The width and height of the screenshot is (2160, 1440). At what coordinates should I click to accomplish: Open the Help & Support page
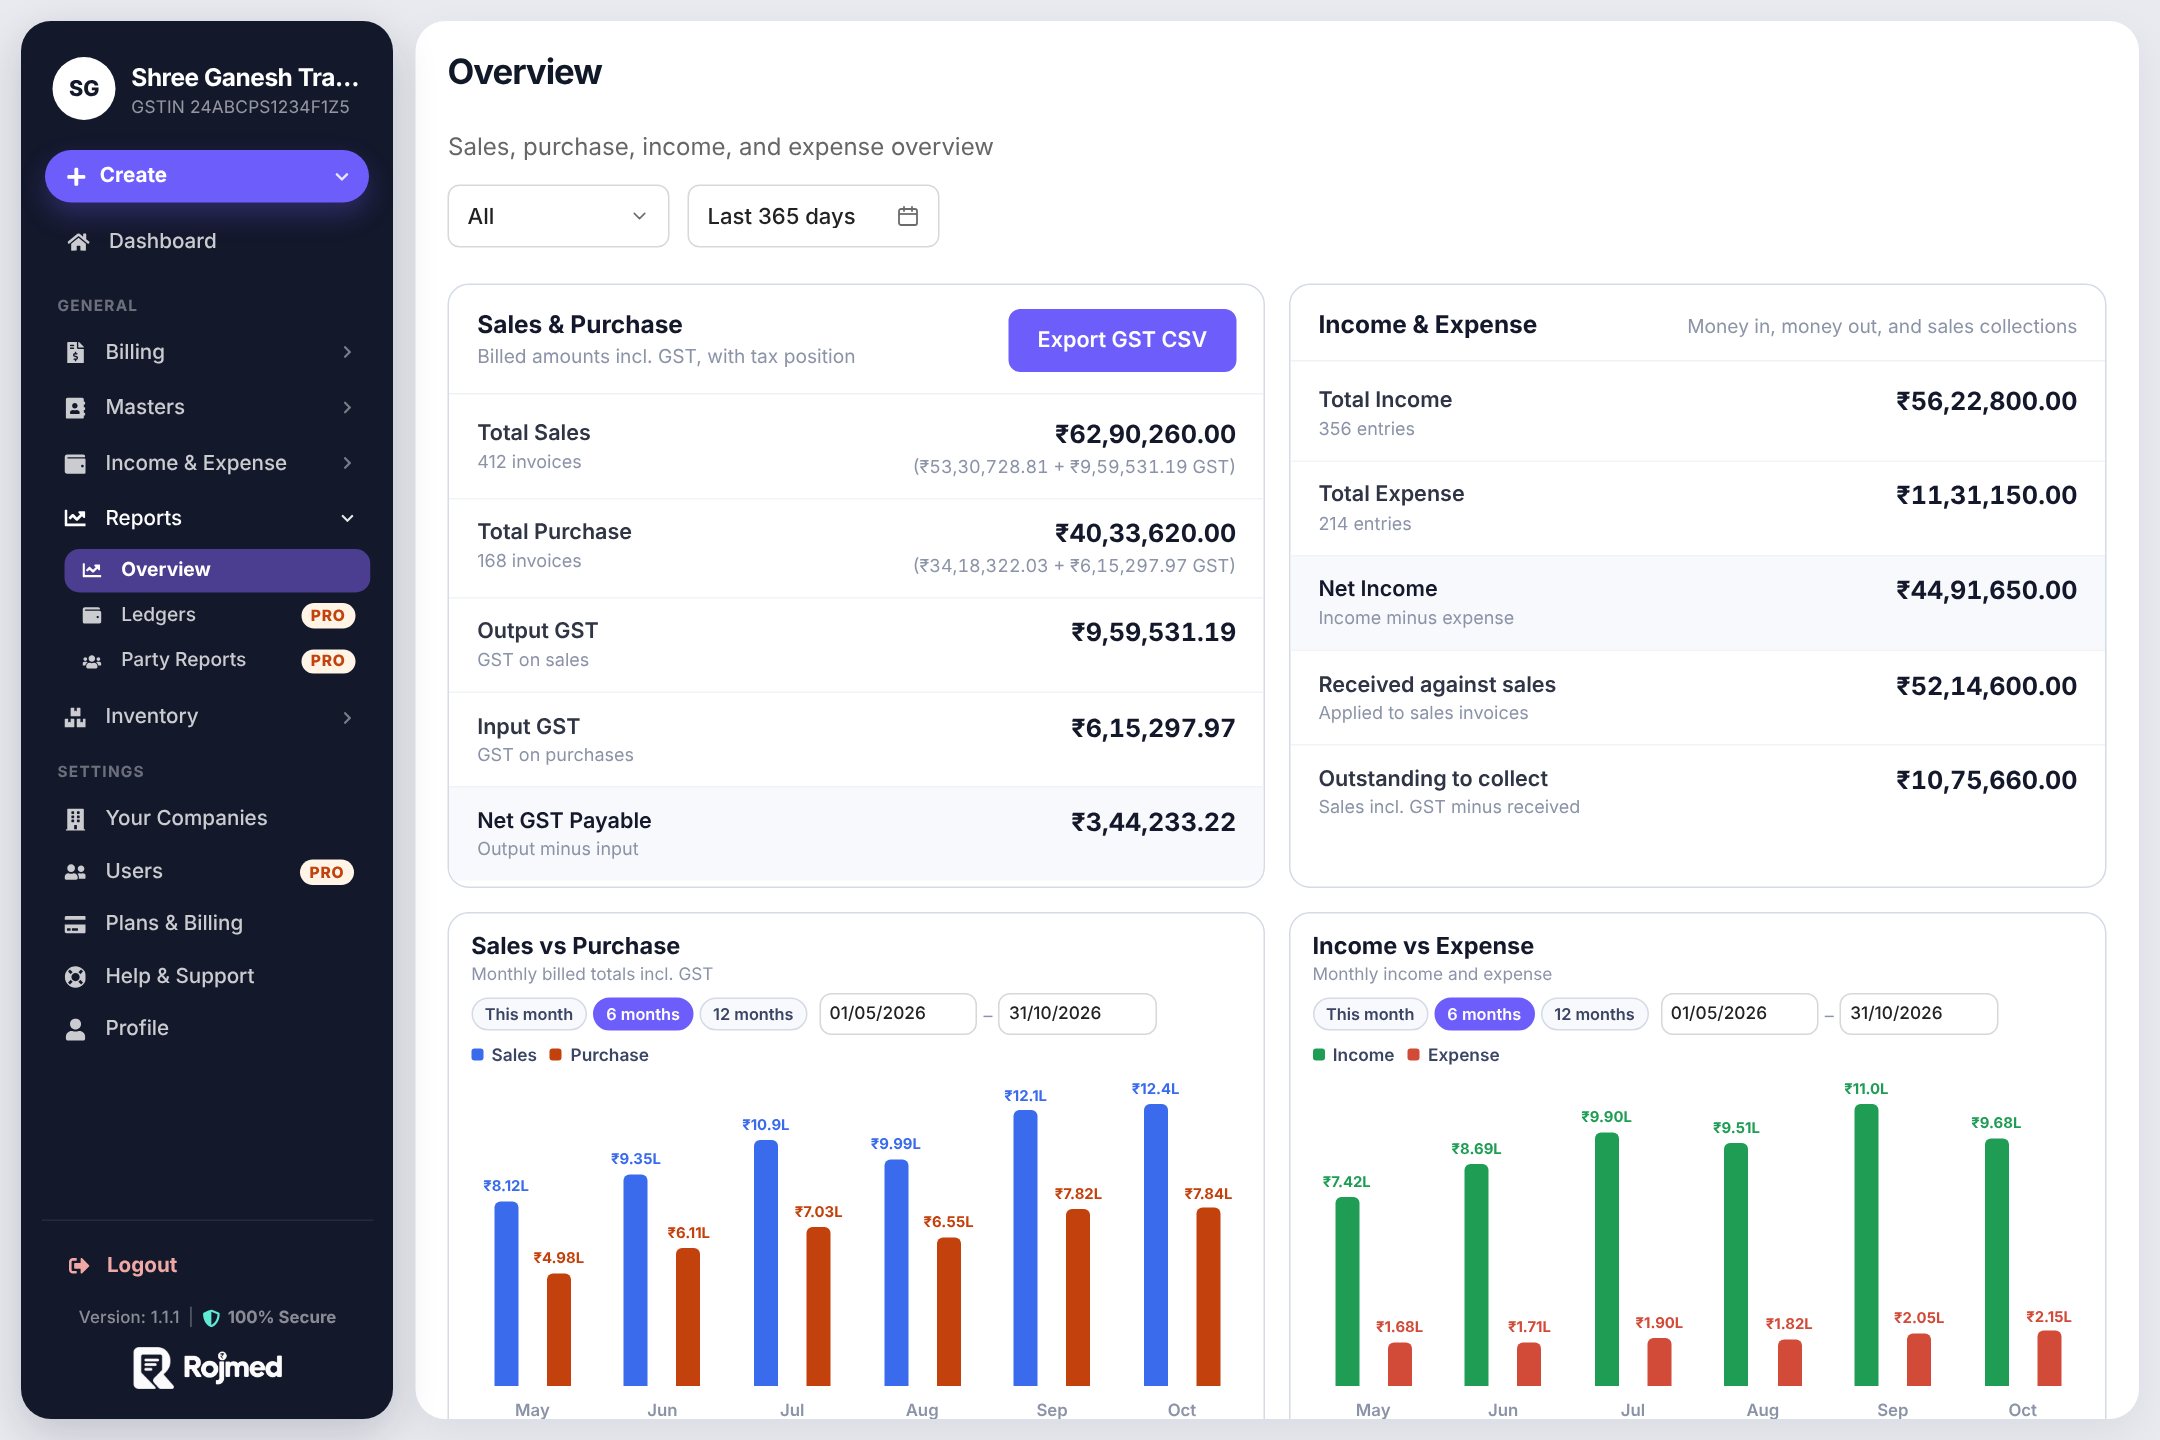[207, 976]
